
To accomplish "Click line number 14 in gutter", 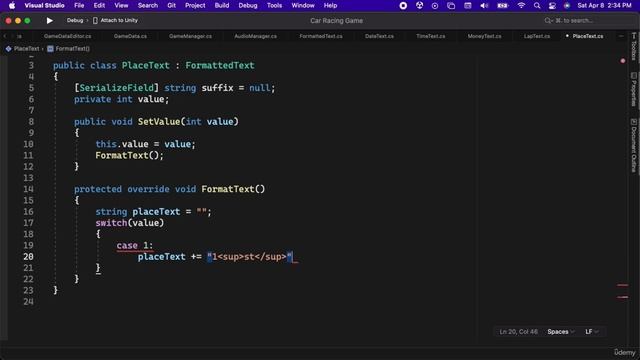I will (x=28, y=189).
